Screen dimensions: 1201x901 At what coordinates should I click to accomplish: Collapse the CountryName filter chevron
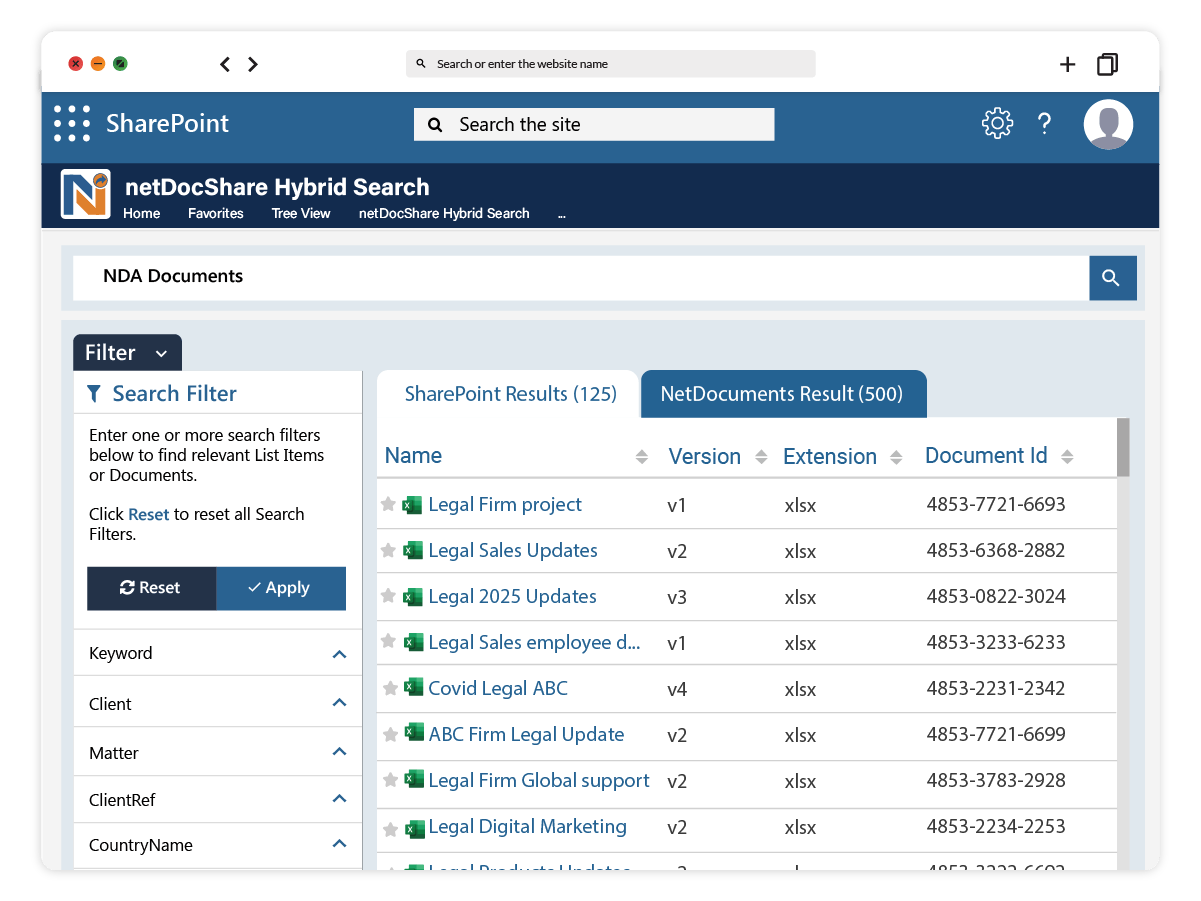339,843
